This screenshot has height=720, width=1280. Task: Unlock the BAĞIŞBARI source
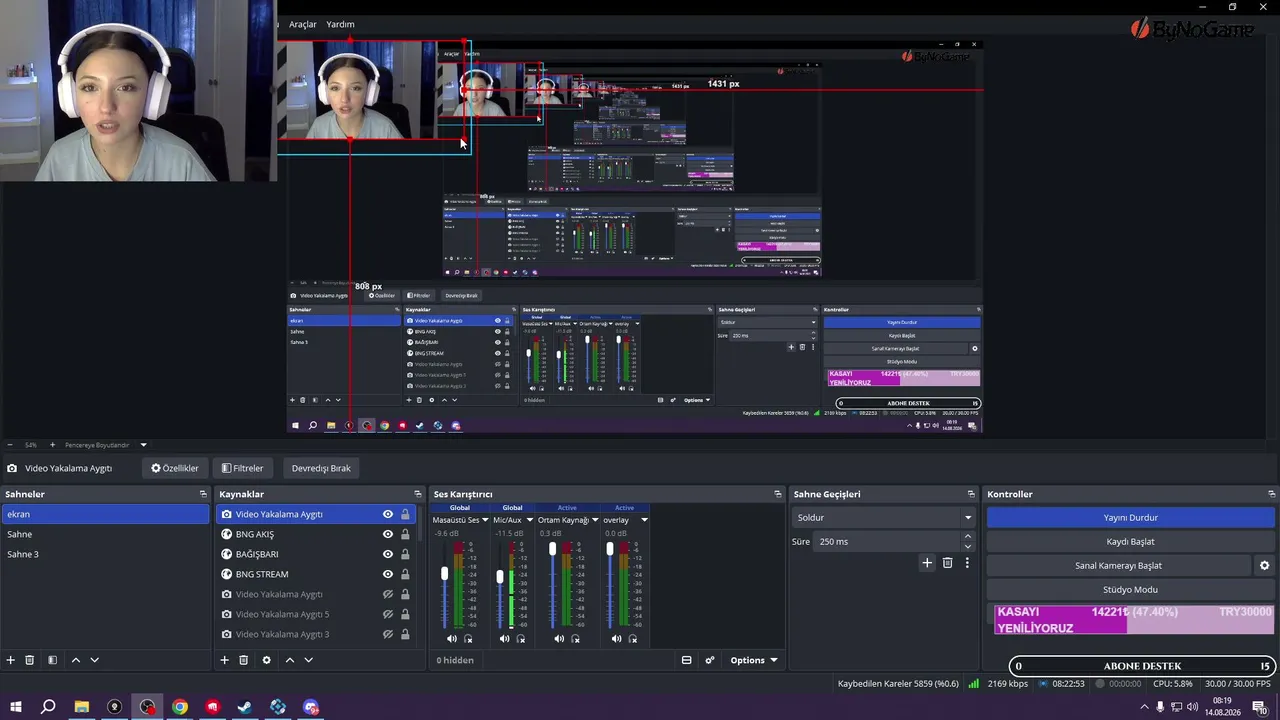tap(405, 554)
